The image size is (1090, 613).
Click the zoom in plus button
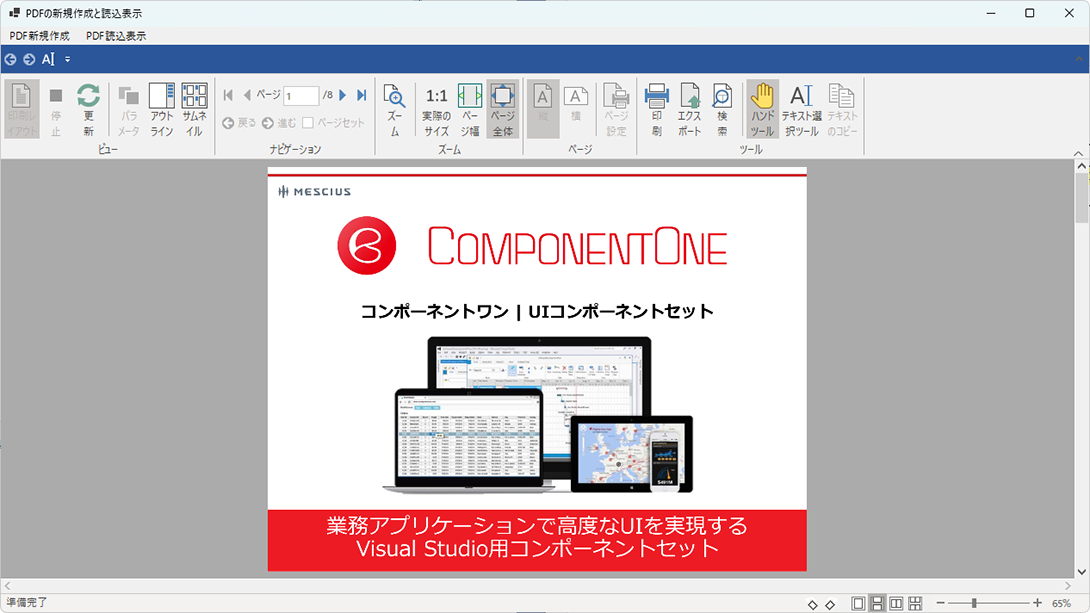pyautogui.click(x=1037, y=603)
